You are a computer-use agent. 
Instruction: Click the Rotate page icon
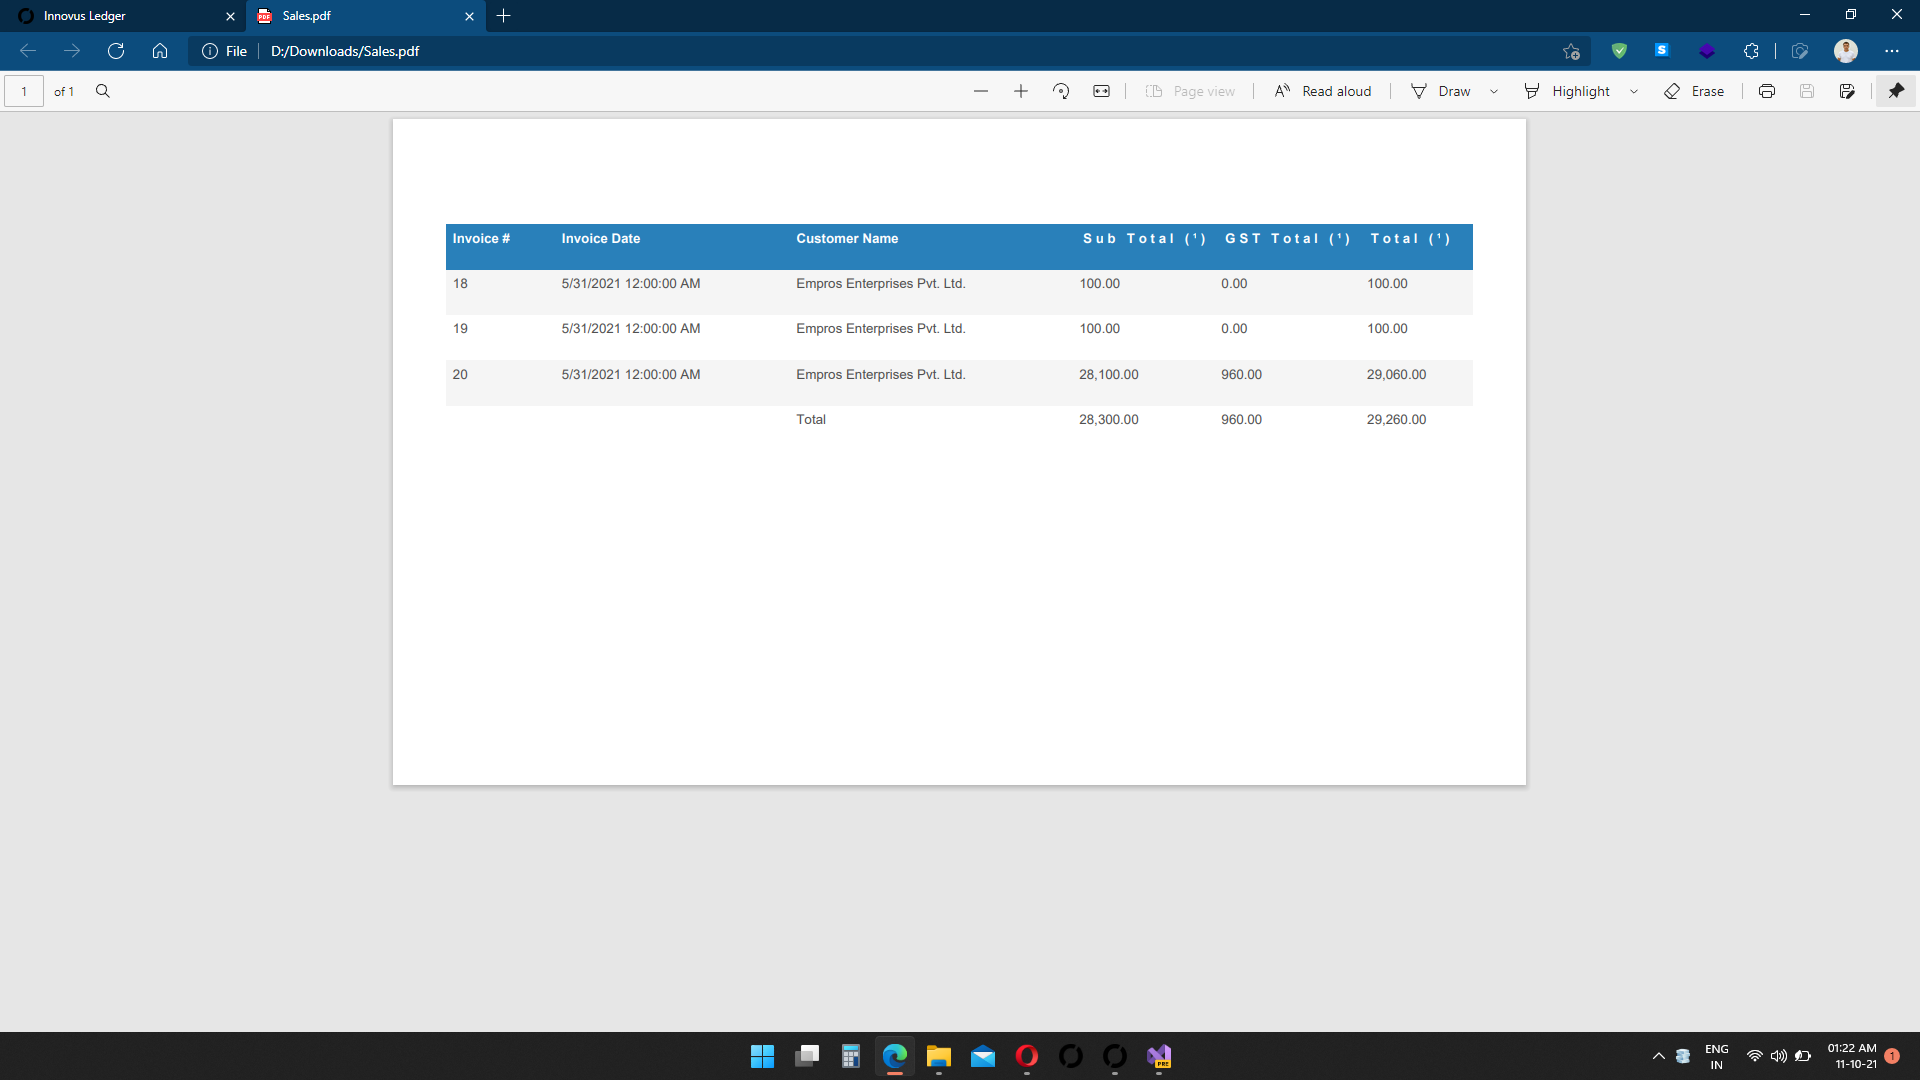coord(1062,90)
